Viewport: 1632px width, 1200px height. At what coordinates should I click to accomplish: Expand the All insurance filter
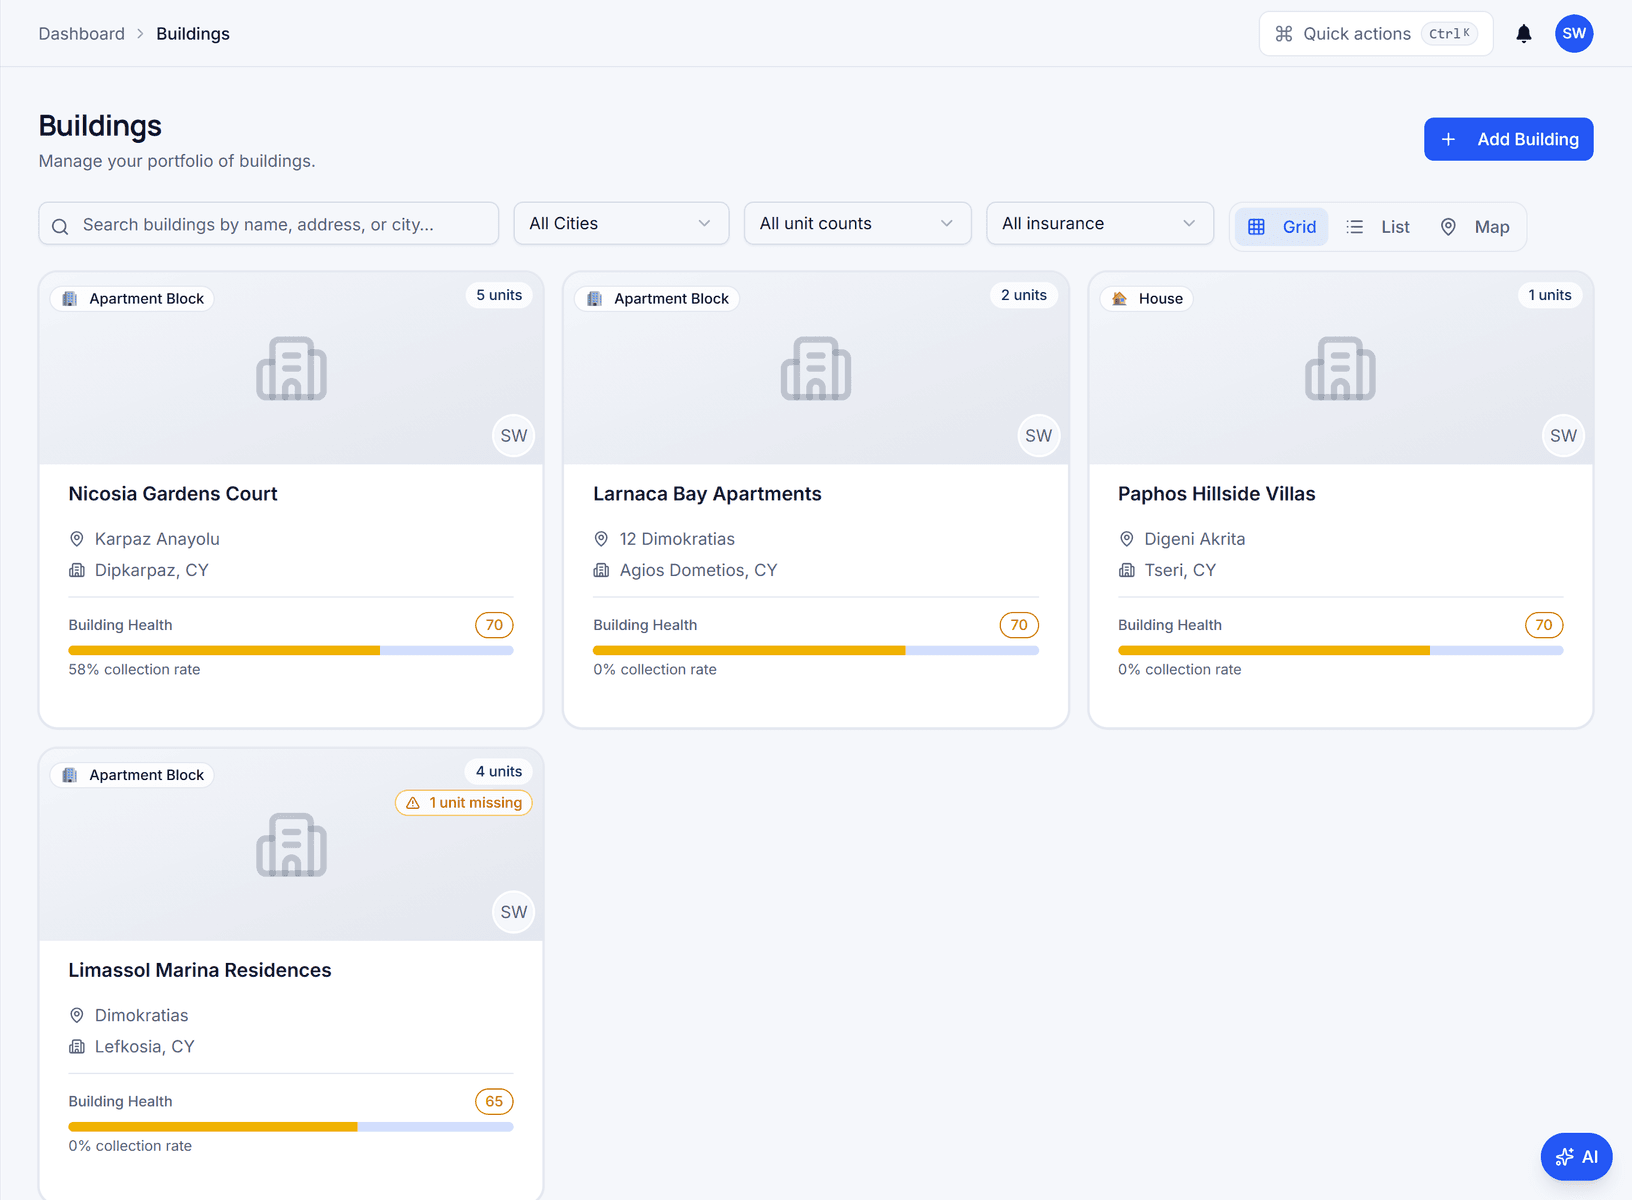click(x=1100, y=223)
